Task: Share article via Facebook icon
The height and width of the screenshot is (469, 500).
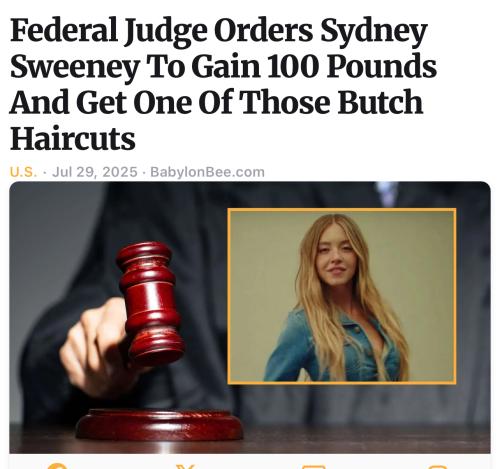Action: pyautogui.click(x=57, y=466)
